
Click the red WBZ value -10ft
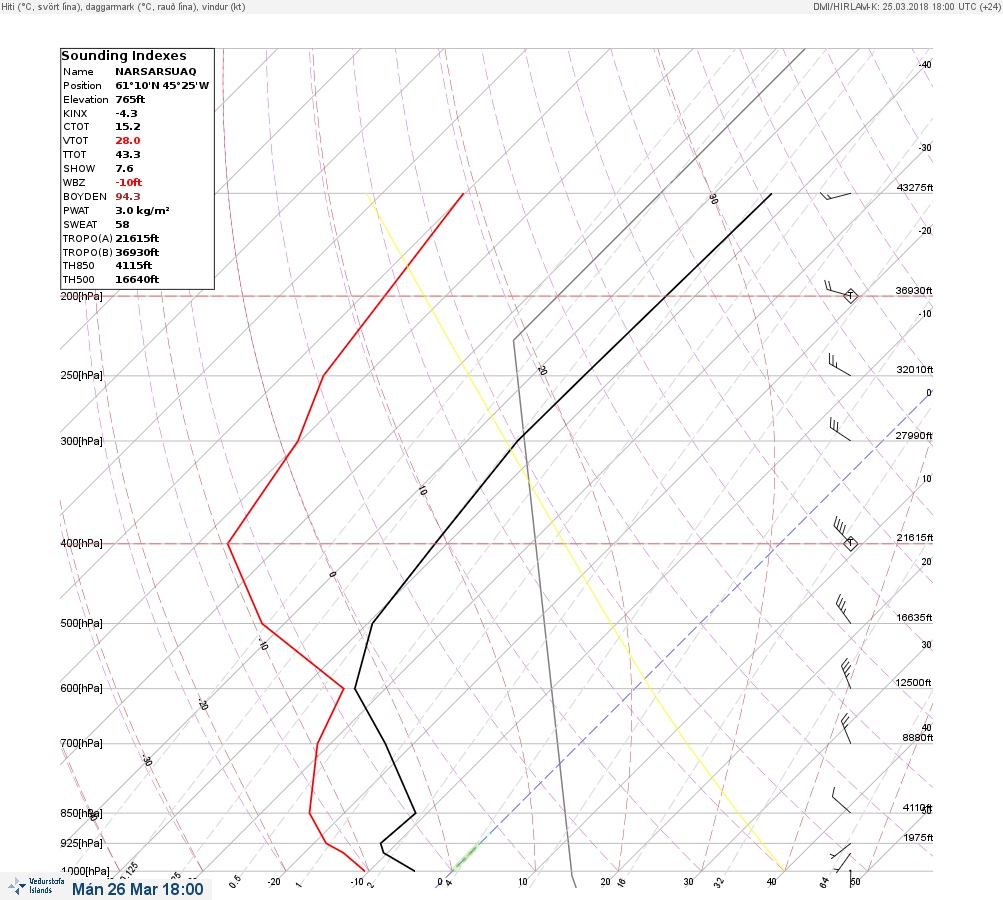point(129,182)
